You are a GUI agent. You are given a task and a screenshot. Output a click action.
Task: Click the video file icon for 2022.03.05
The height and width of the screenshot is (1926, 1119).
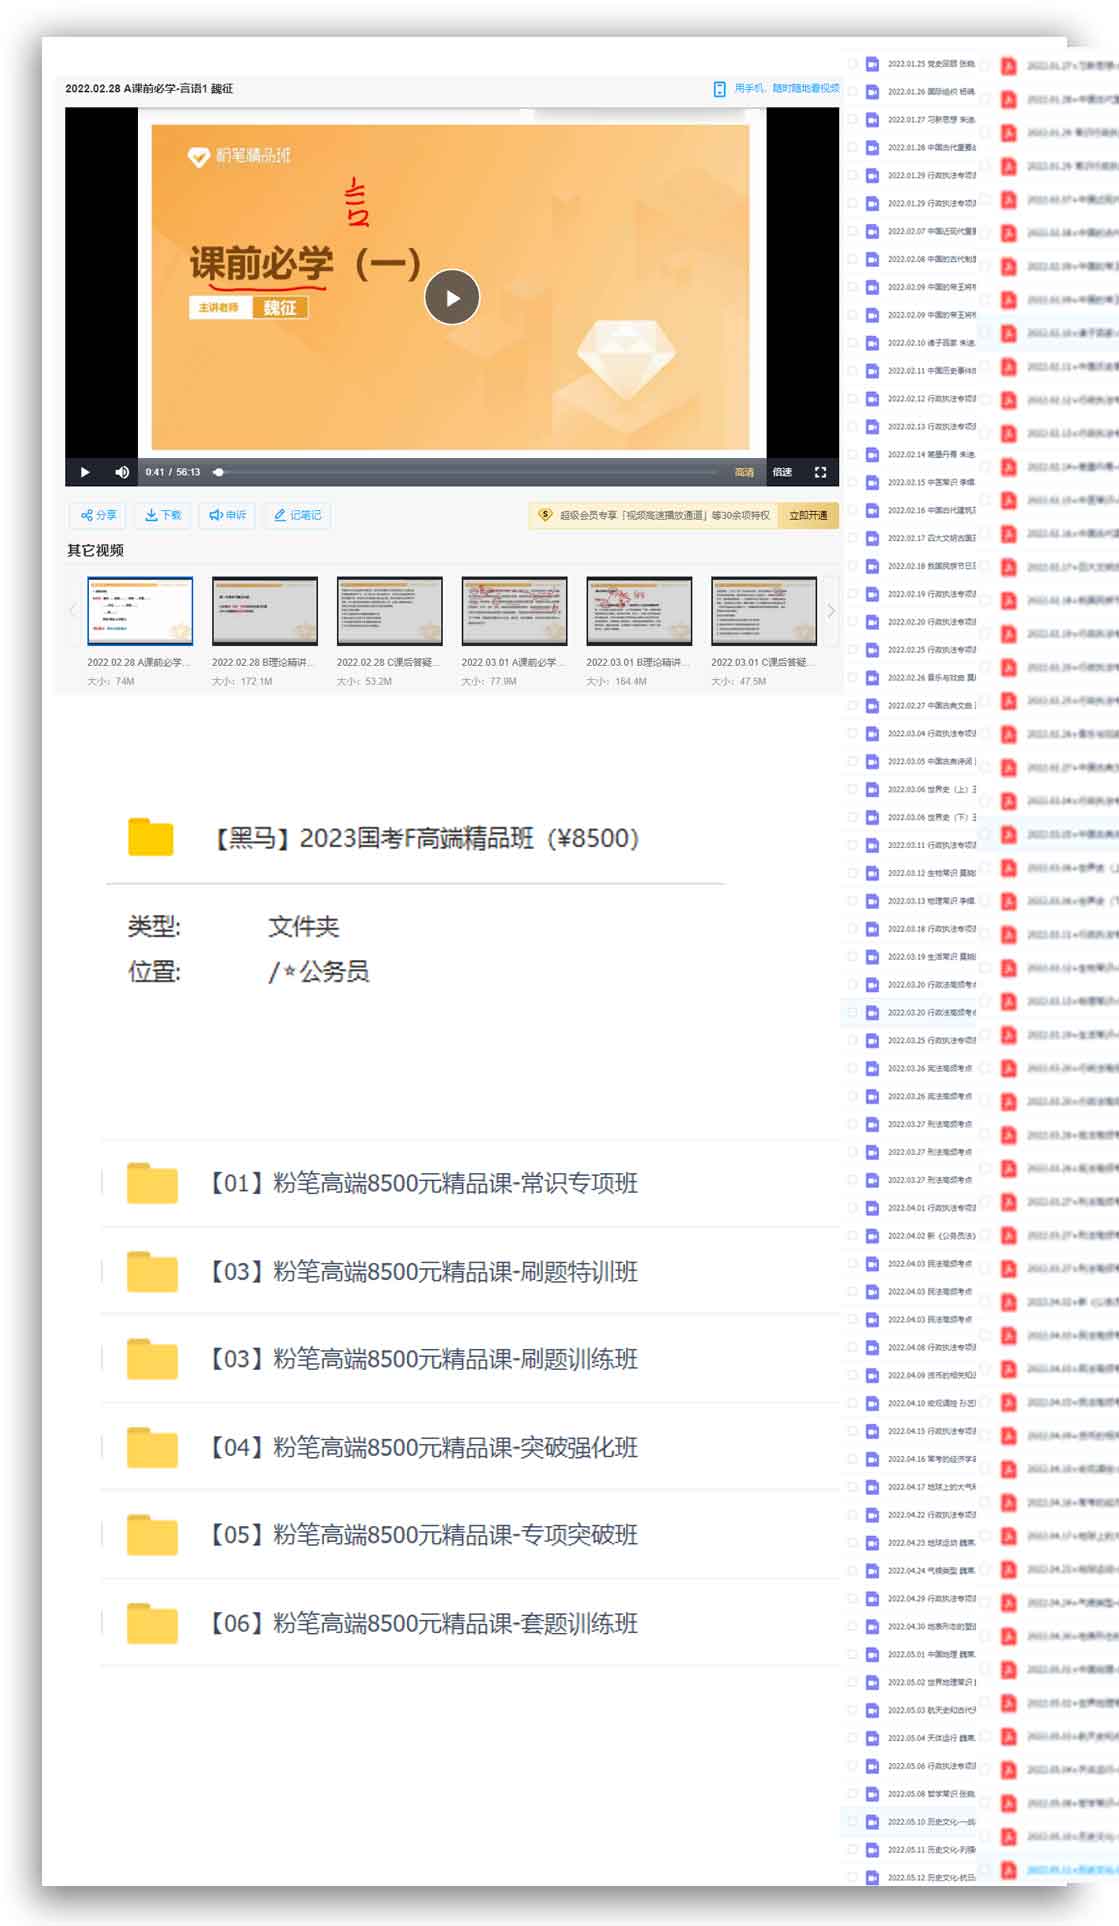872,762
